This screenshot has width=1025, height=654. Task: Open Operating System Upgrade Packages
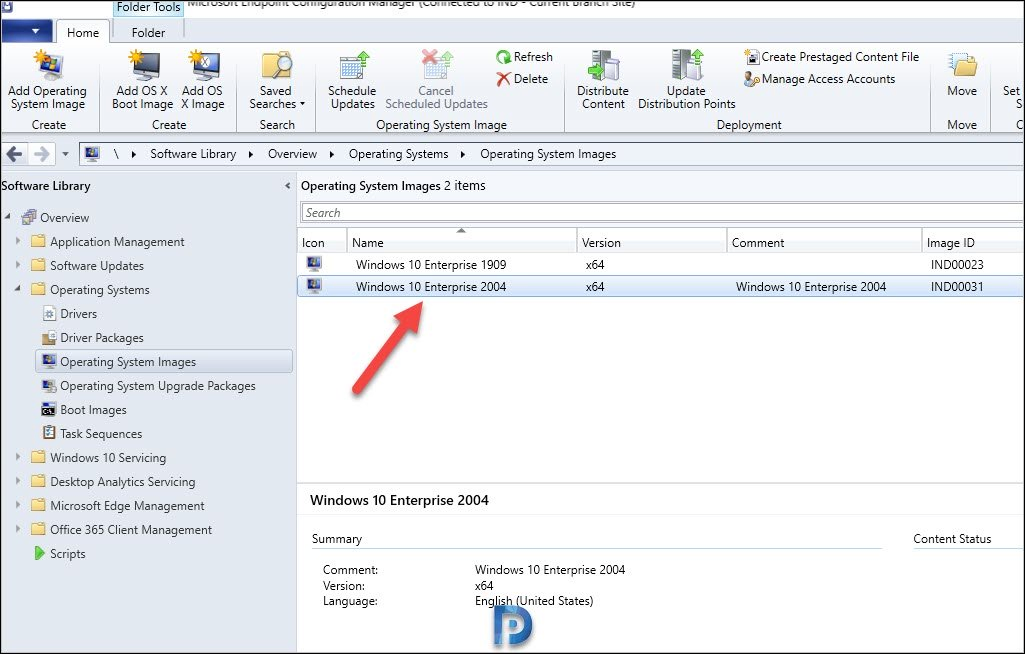[x=158, y=386]
